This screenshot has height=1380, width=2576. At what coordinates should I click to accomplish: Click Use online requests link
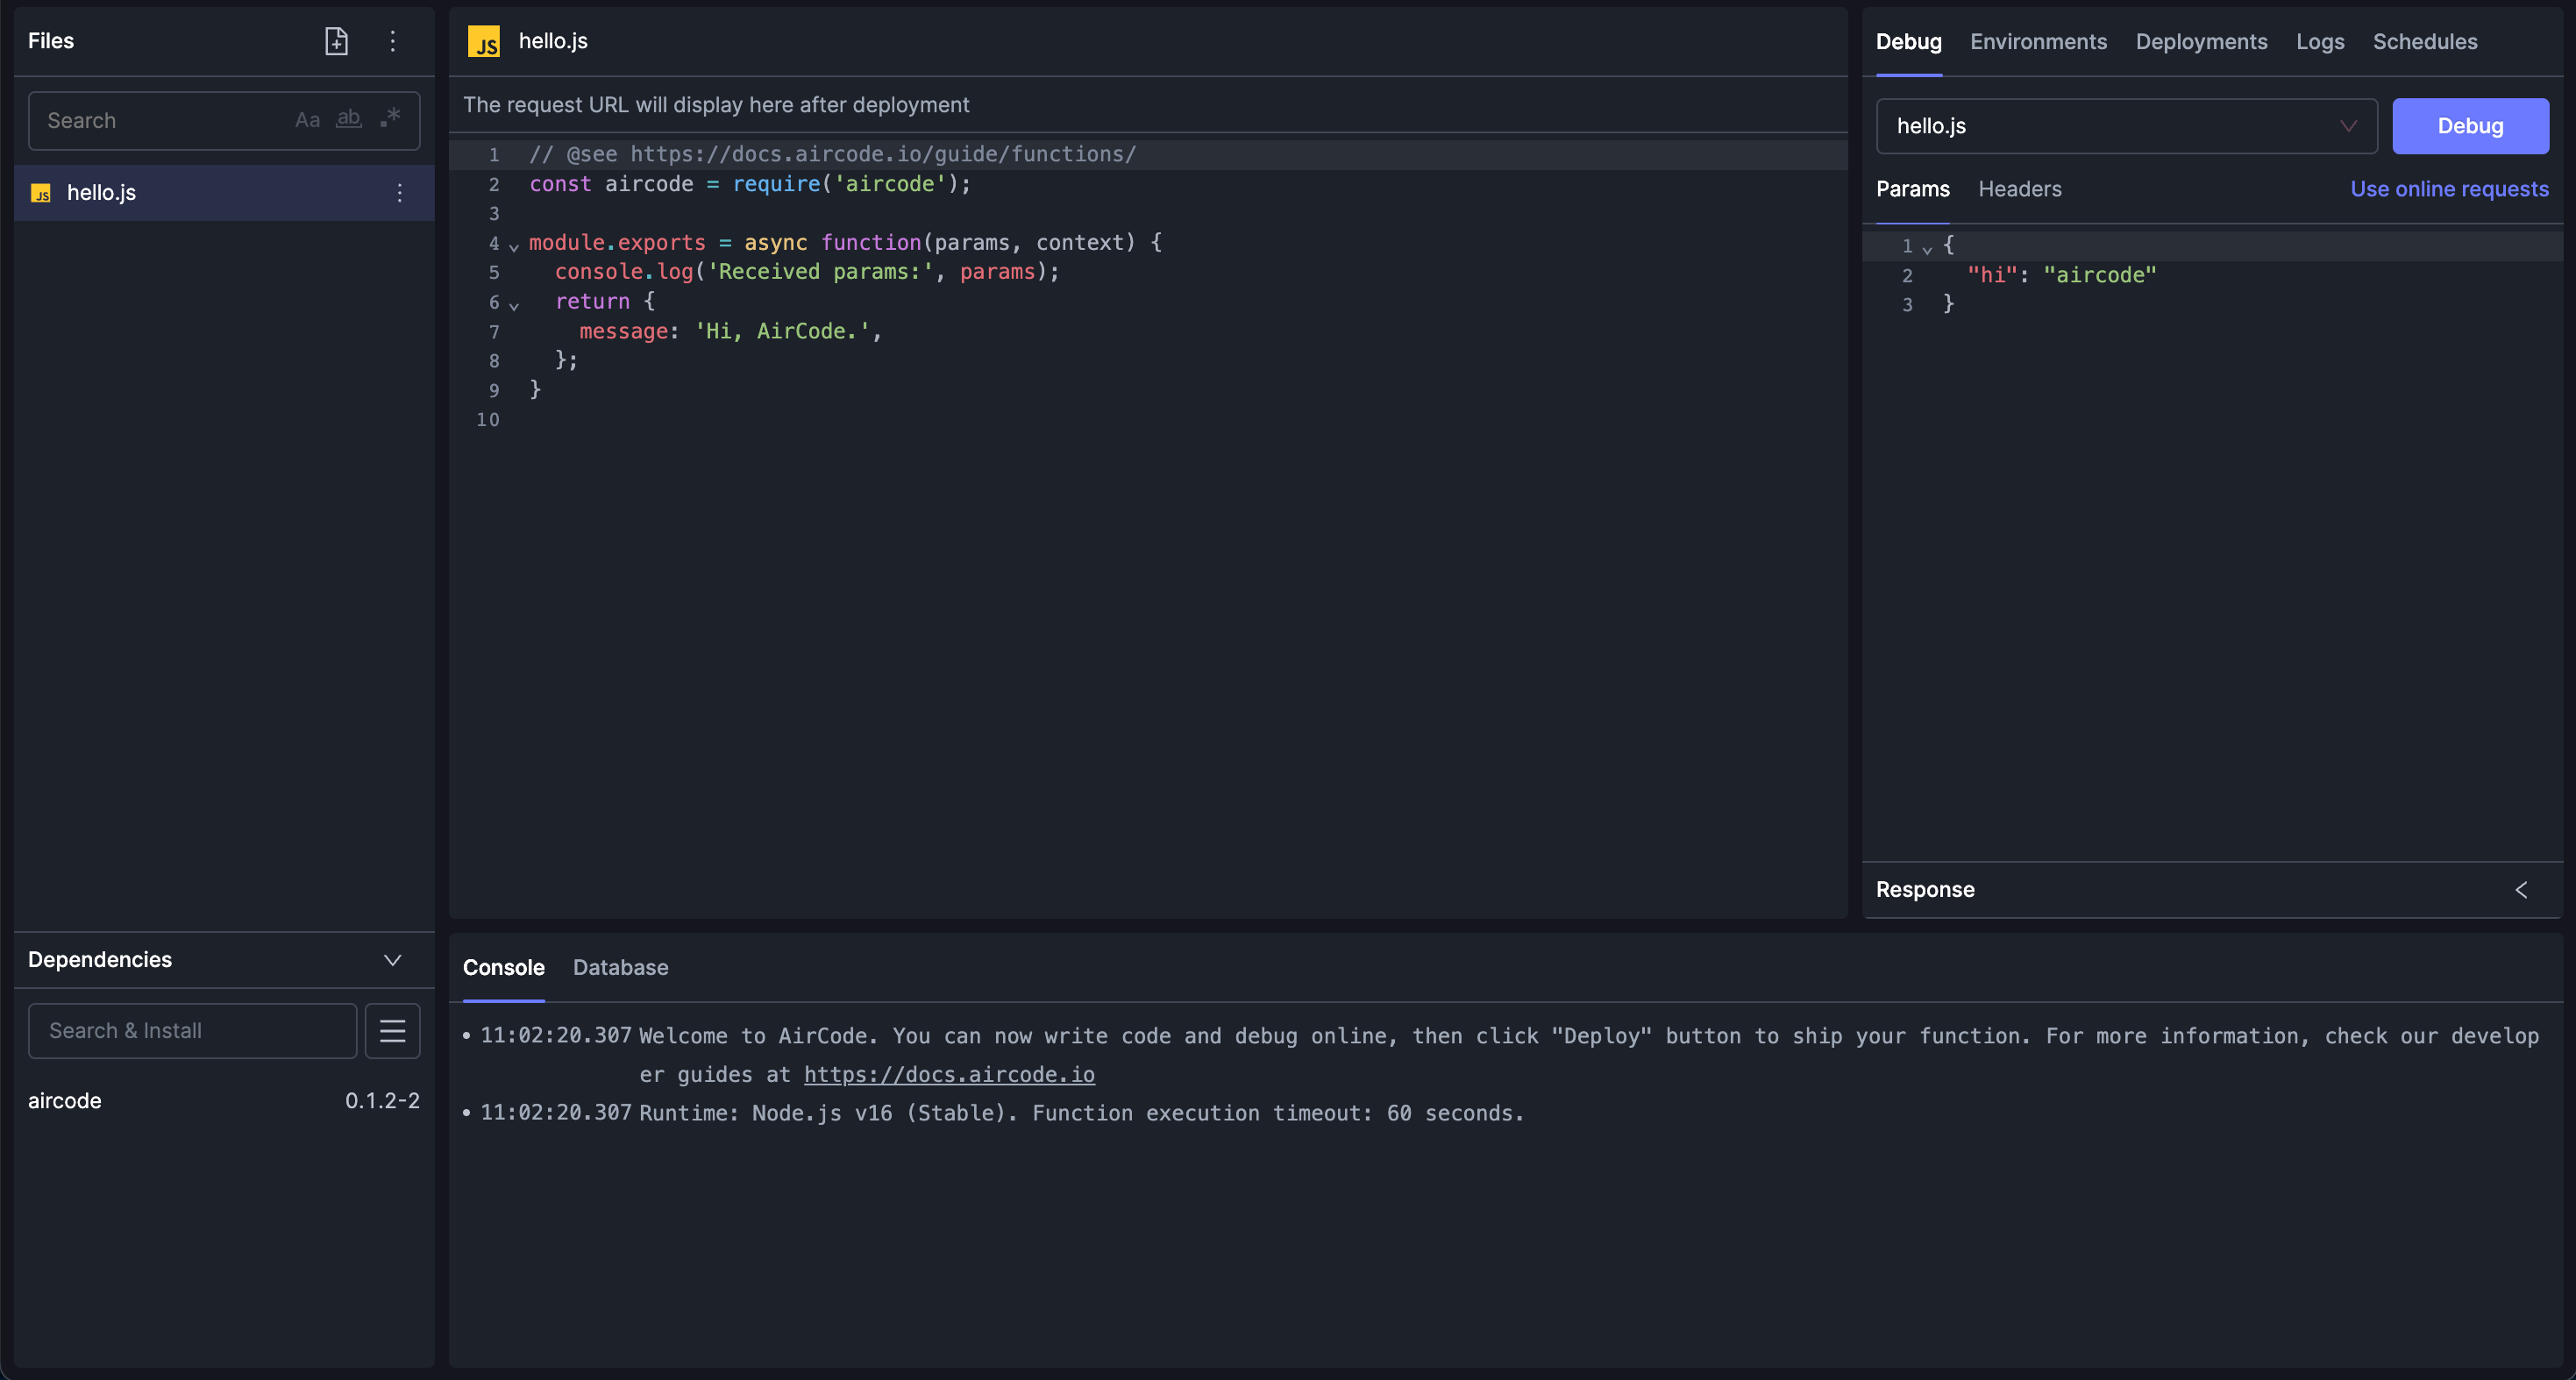[x=2449, y=189]
